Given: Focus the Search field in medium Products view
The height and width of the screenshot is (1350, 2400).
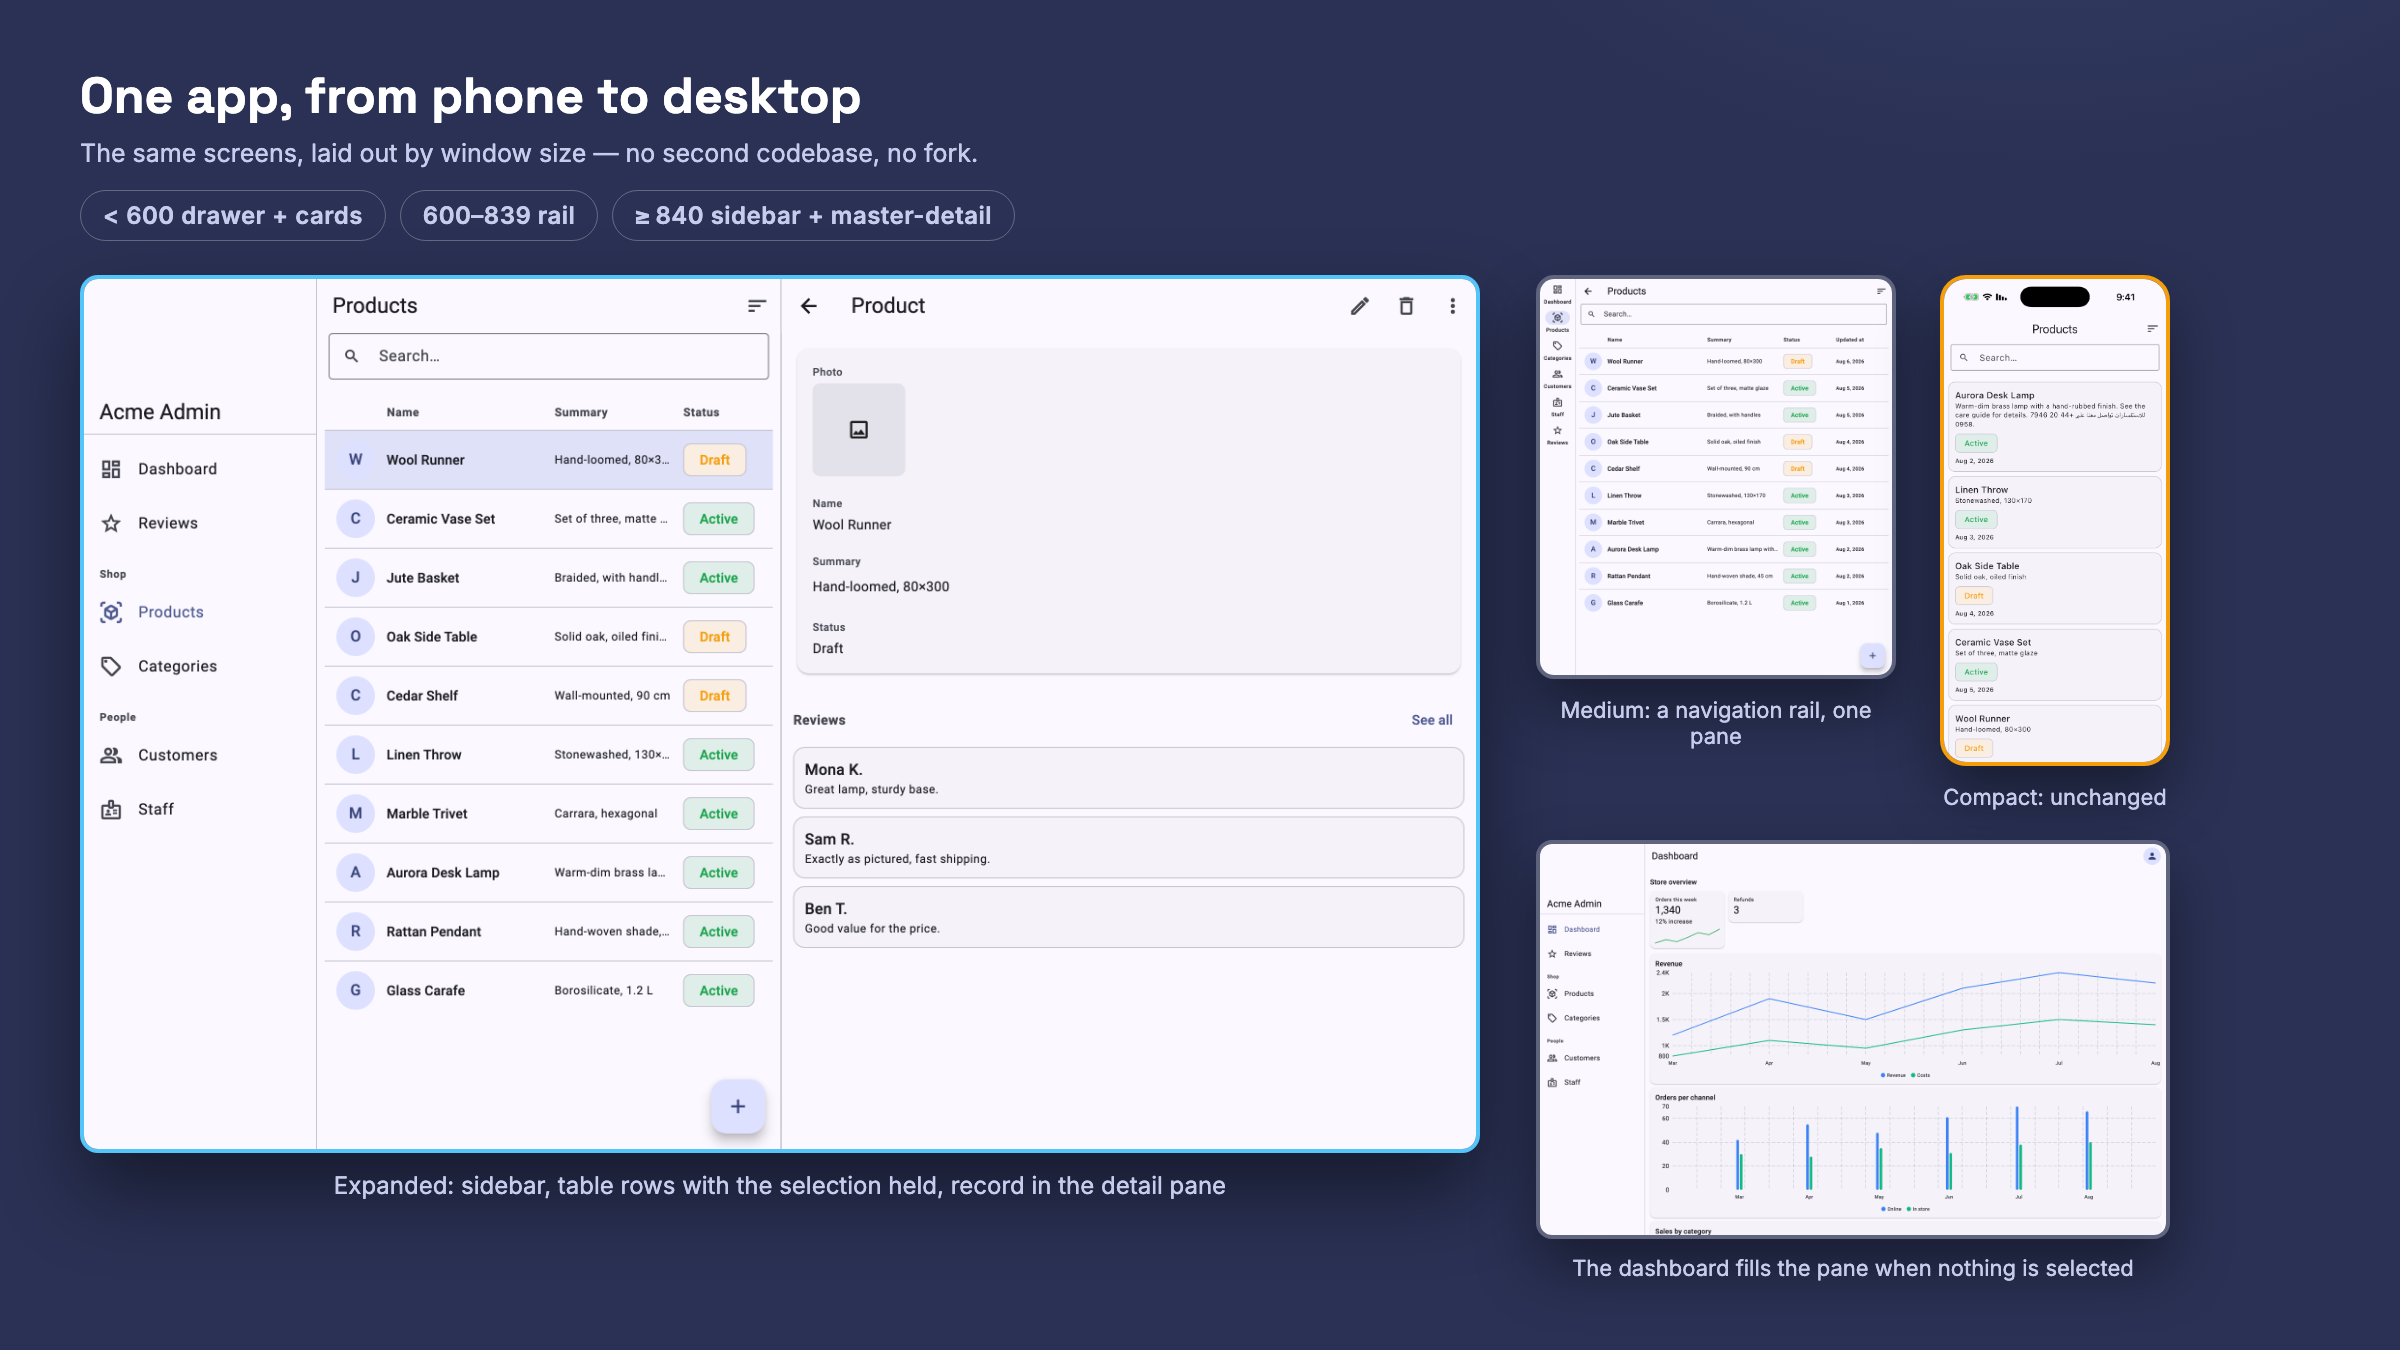Looking at the screenshot, I should [1733, 314].
